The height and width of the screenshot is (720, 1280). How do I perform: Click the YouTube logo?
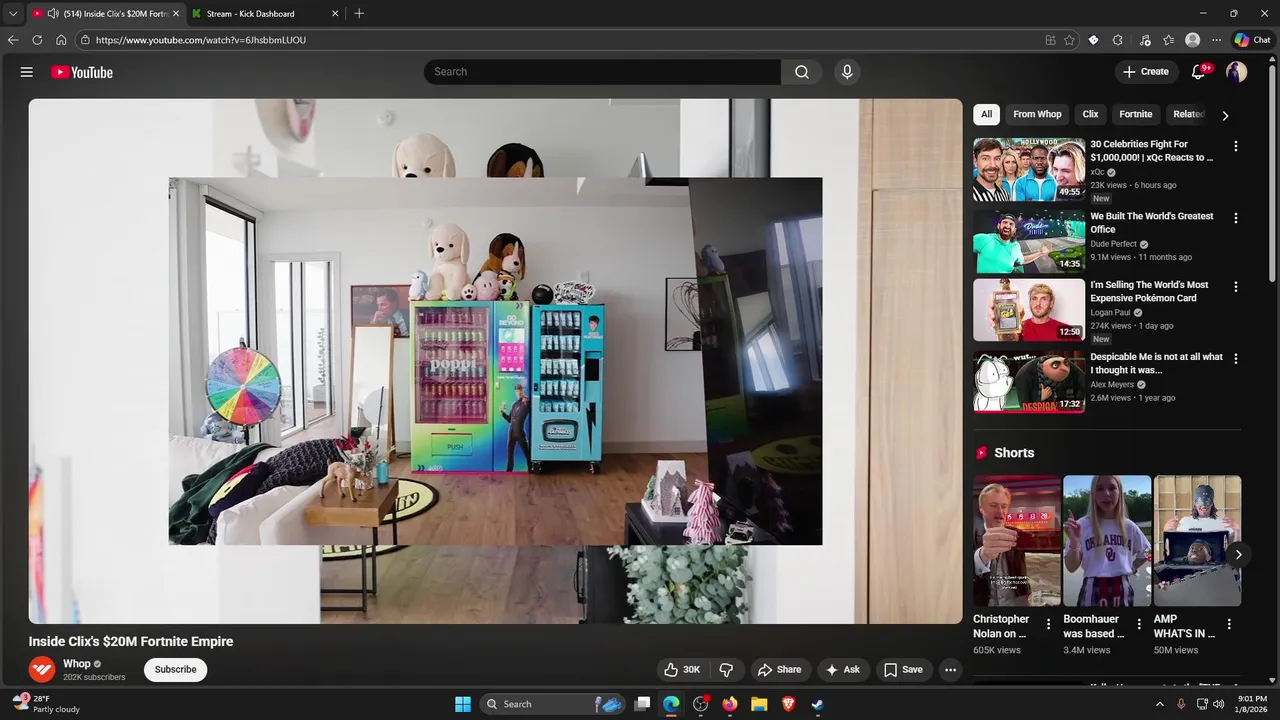[82, 72]
